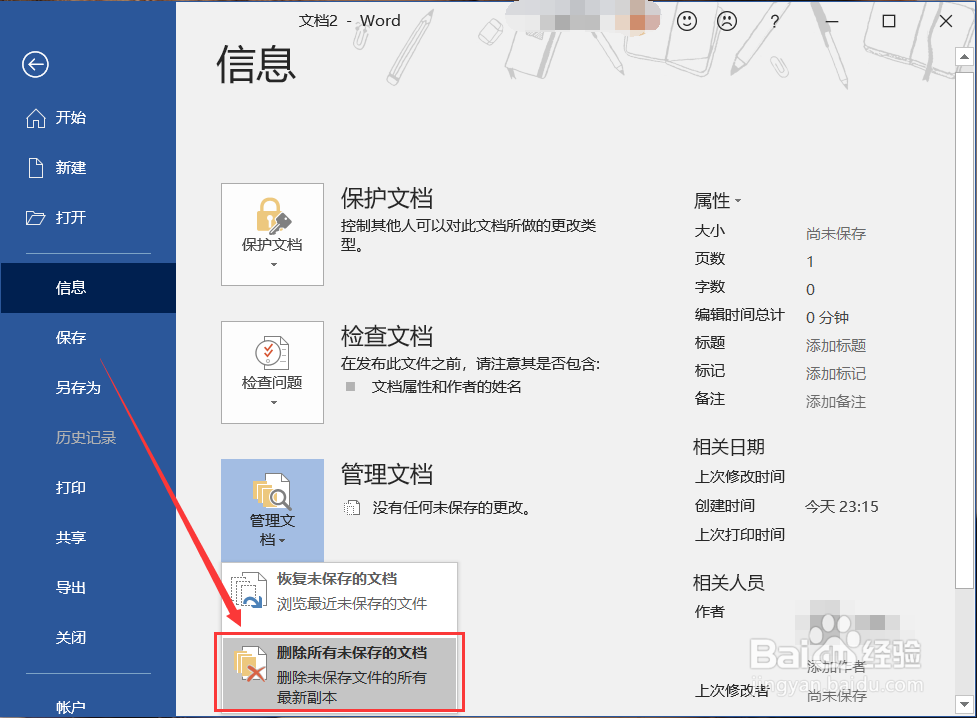
Task: Click the 添加标题 link to add a title
Action: coord(835,345)
